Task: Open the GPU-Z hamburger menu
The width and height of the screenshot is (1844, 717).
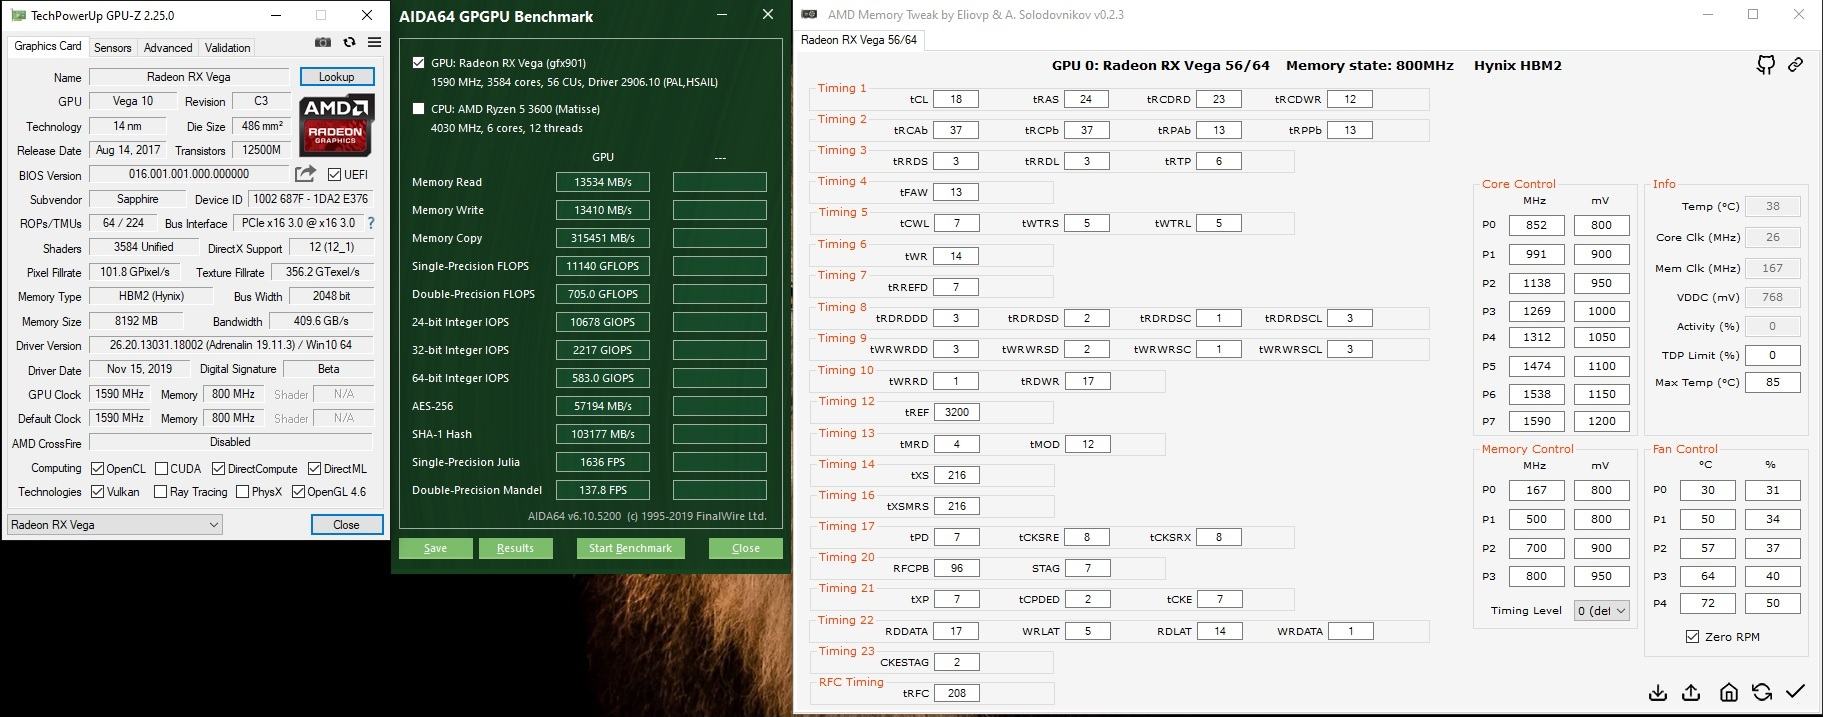Action: (x=374, y=43)
